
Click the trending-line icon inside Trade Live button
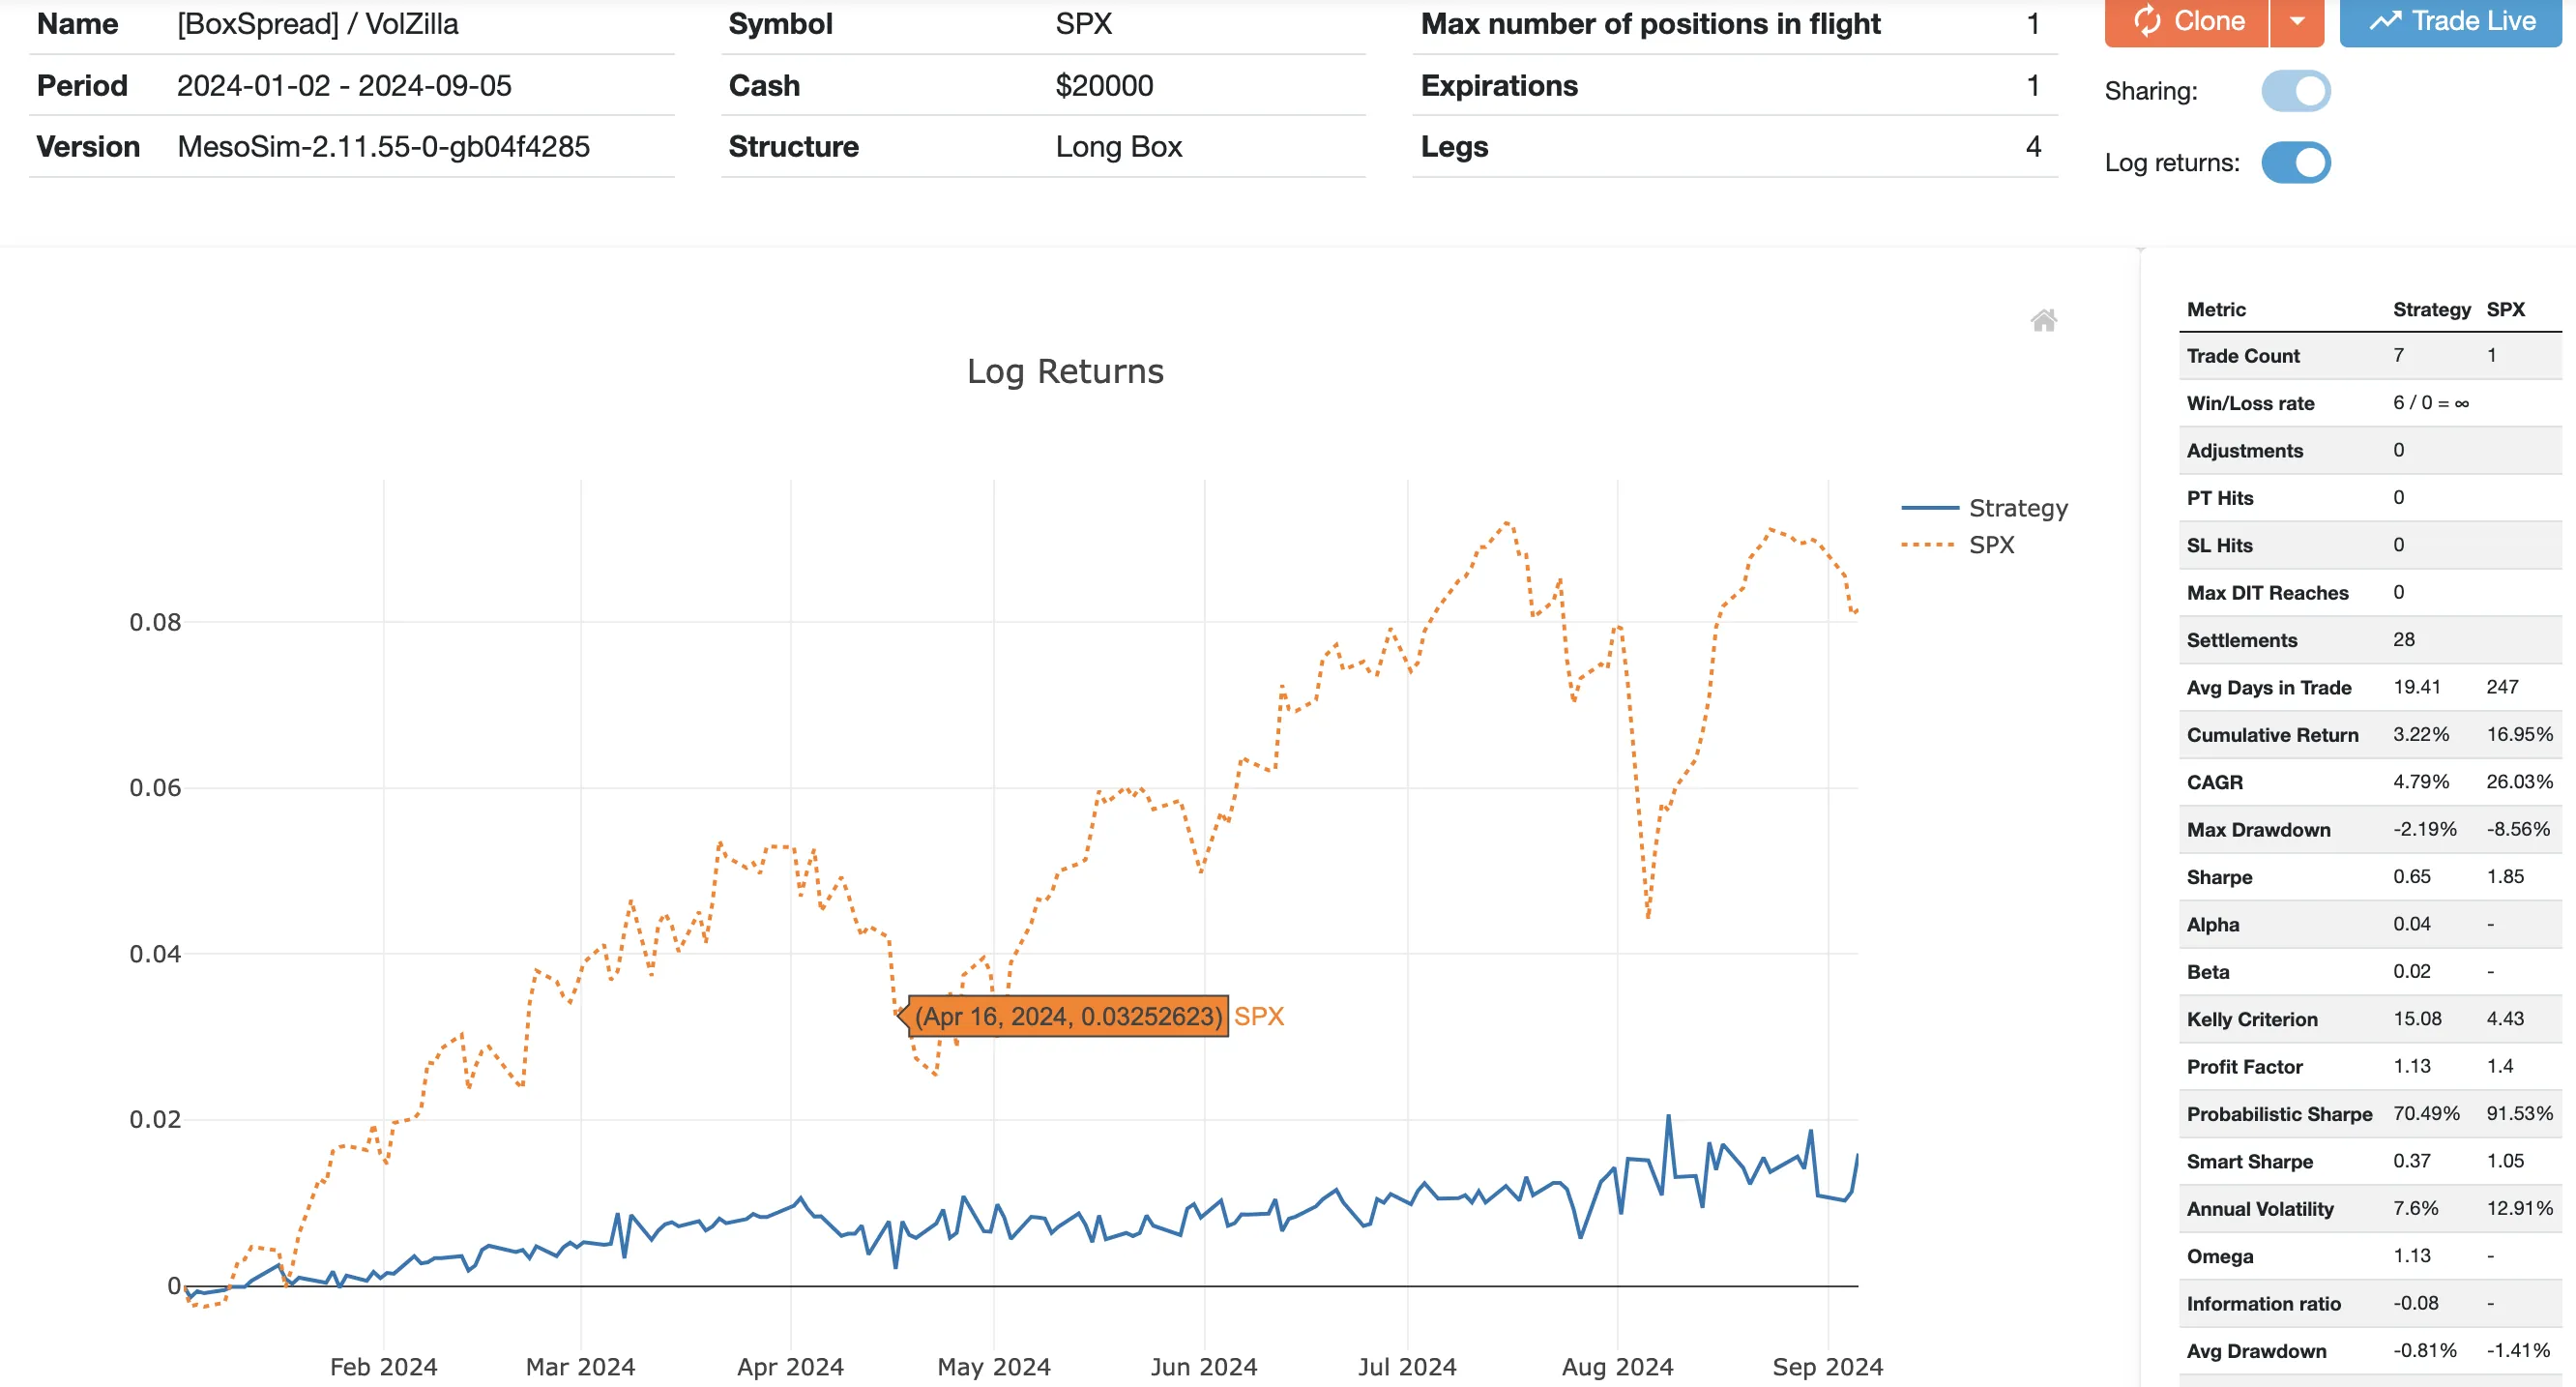coord(2387,20)
